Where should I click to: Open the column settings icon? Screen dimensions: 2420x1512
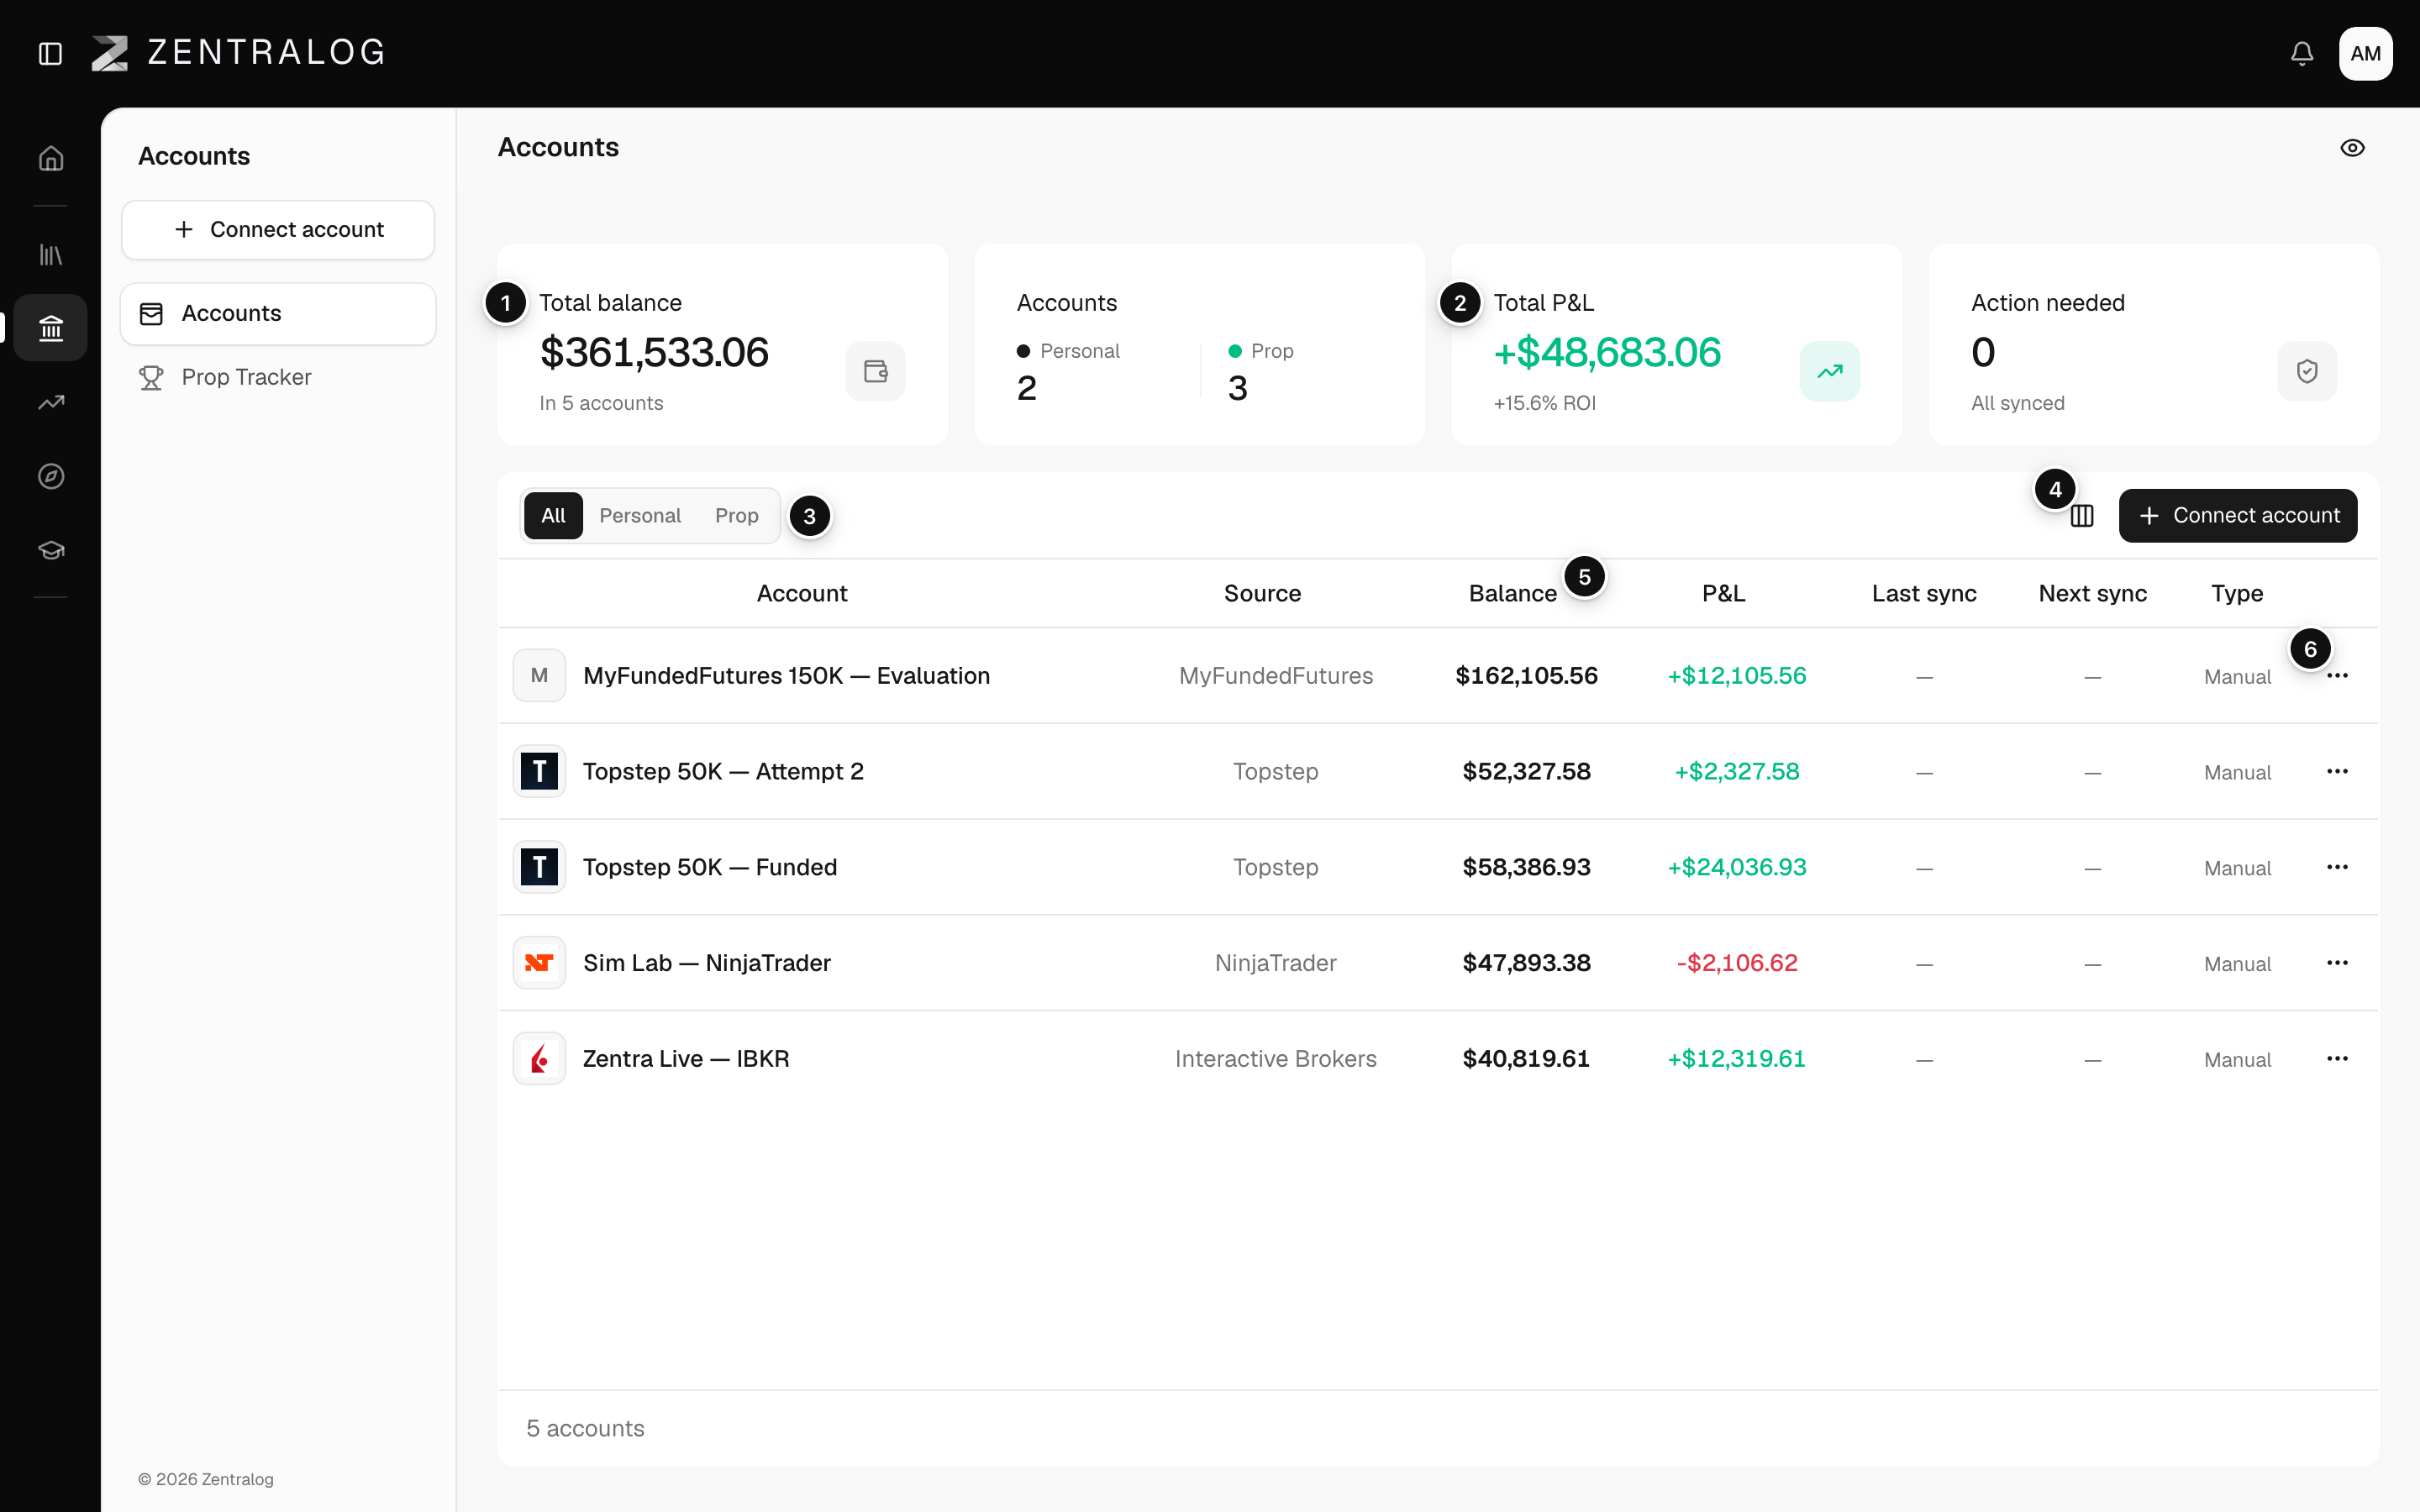coord(2082,516)
